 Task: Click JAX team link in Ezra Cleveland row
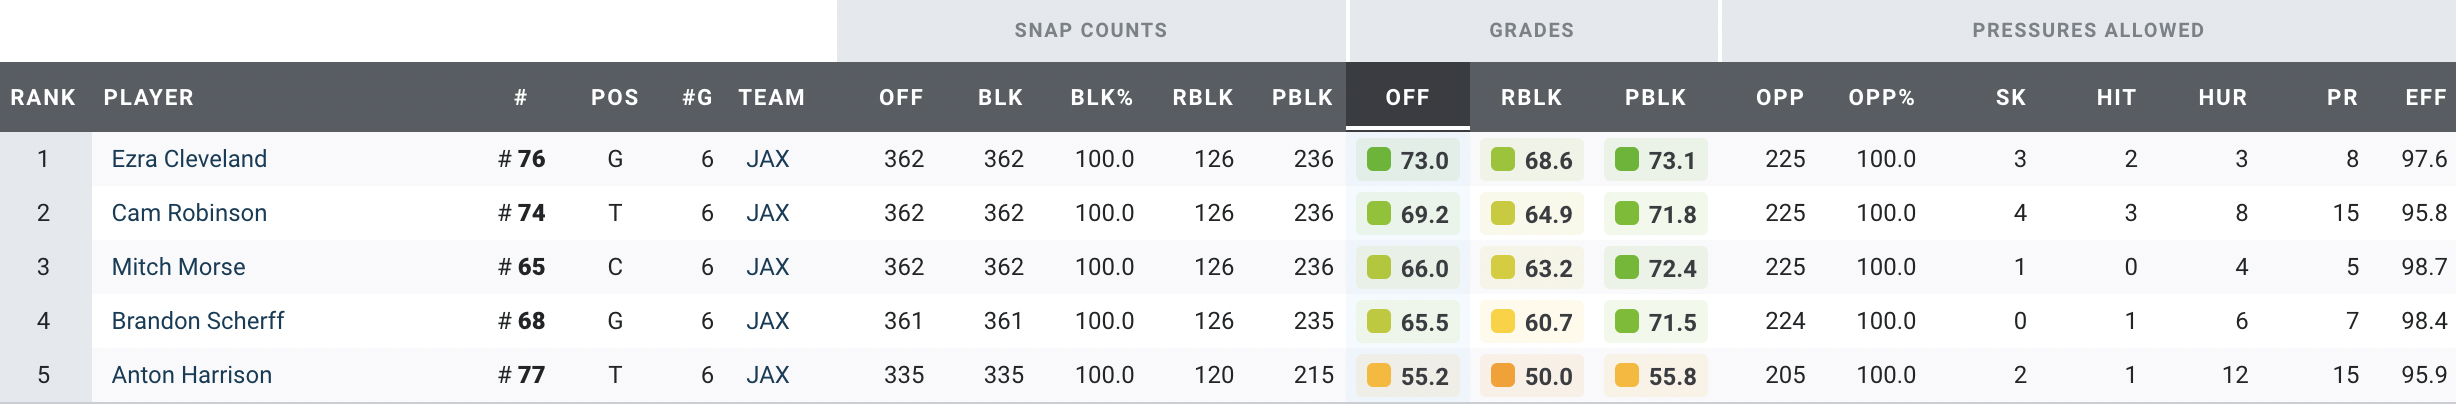[767, 159]
